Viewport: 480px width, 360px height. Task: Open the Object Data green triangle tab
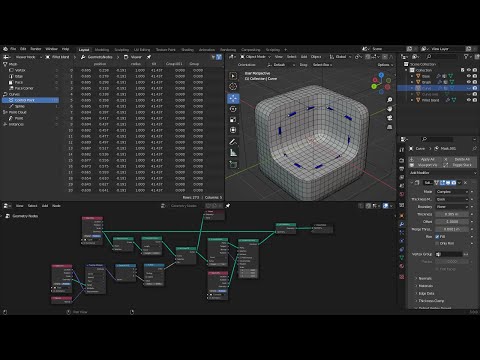point(402,258)
